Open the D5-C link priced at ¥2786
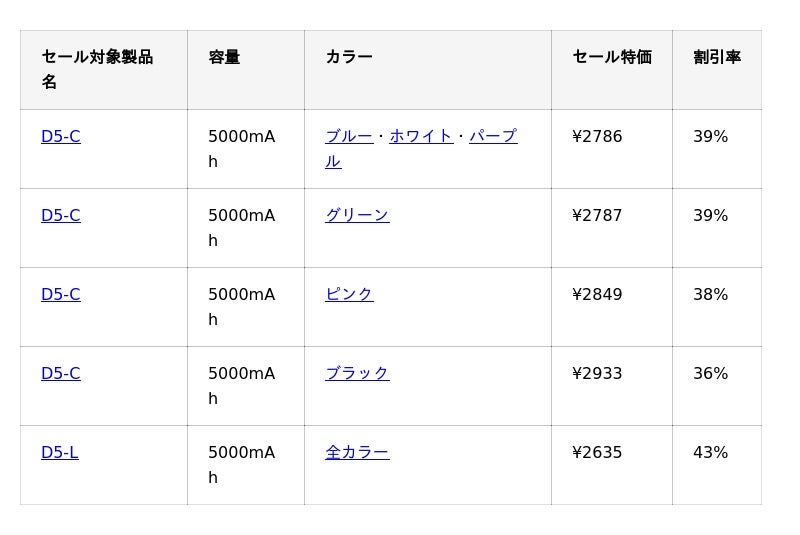The height and width of the screenshot is (535, 800). coord(60,137)
